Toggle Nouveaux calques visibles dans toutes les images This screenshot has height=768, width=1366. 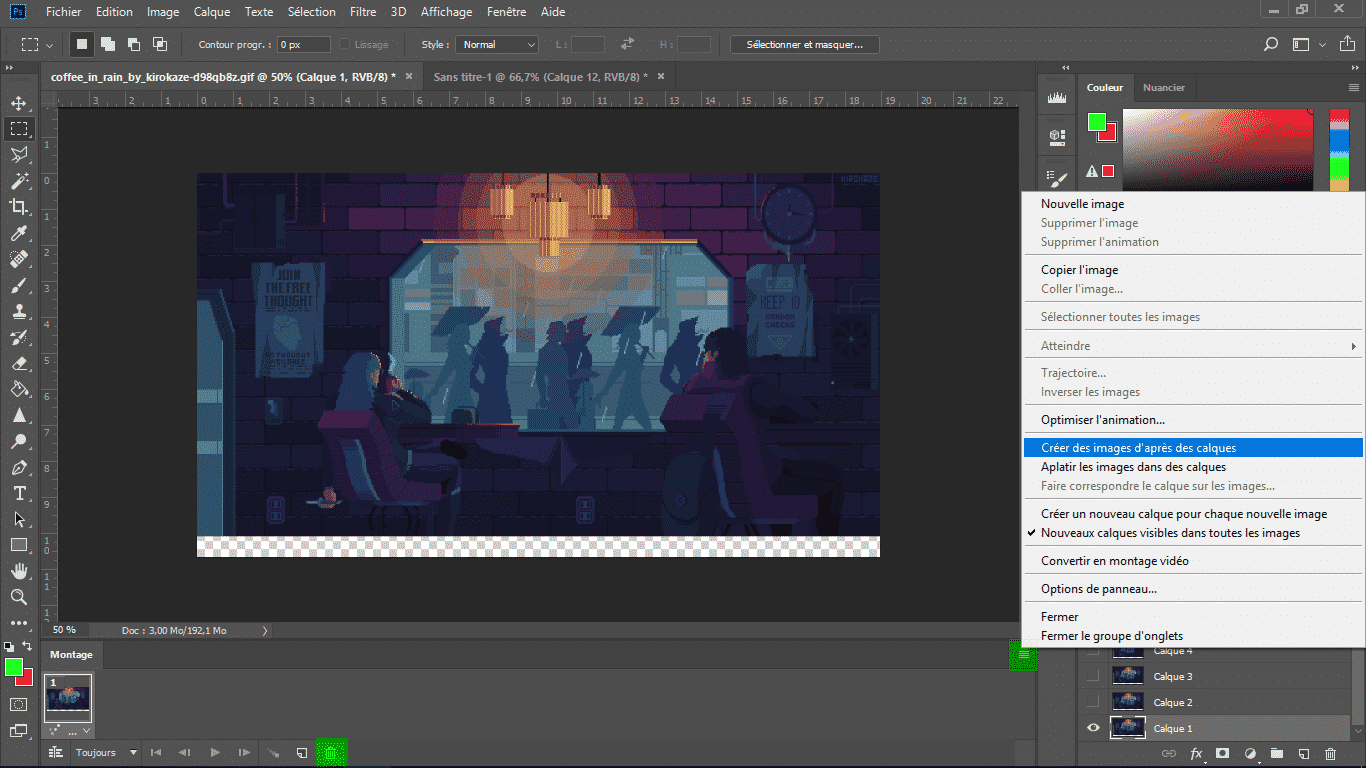click(x=1170, y=533)
